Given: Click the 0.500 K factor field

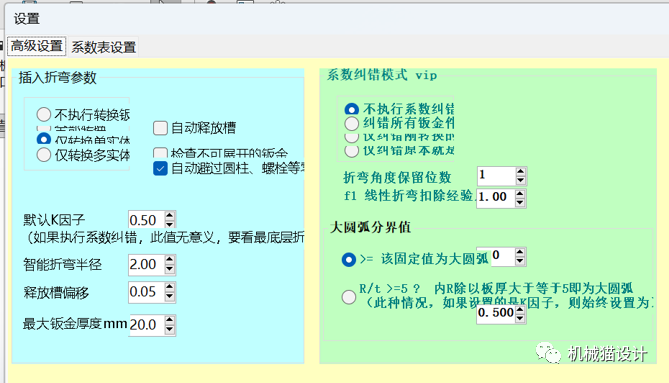Looking at the screenshot, I should 496,313.
